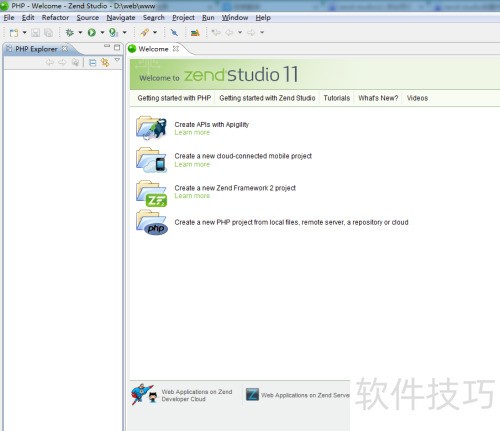Open the New icon's dropdown arrow

click(24, 33)
